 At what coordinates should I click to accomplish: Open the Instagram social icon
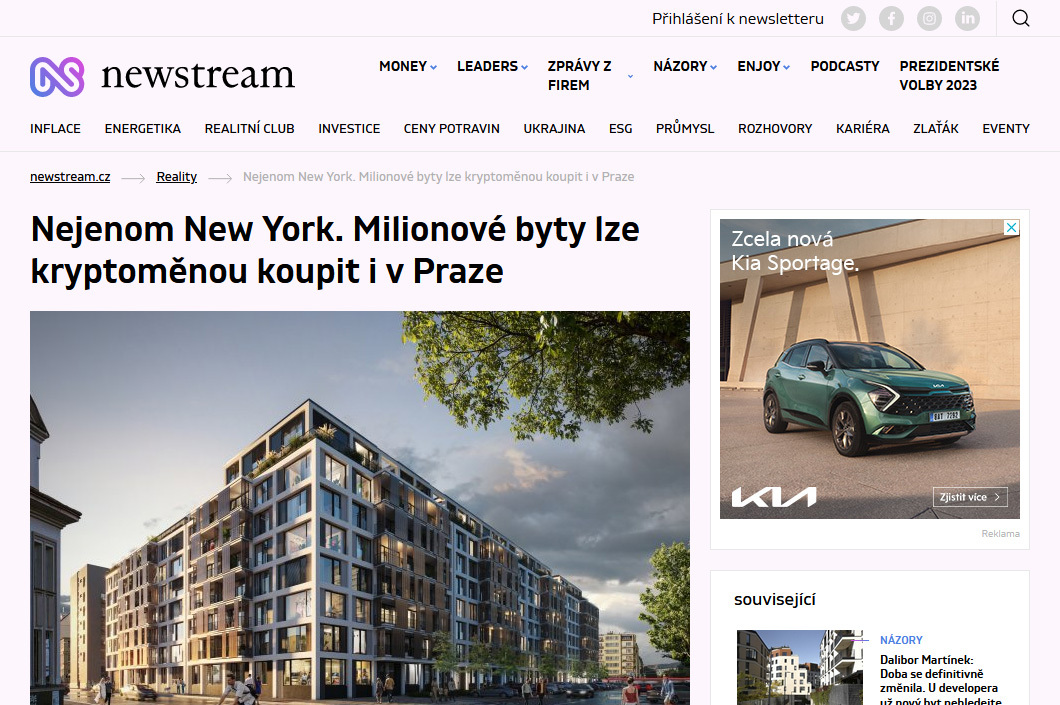929,18
